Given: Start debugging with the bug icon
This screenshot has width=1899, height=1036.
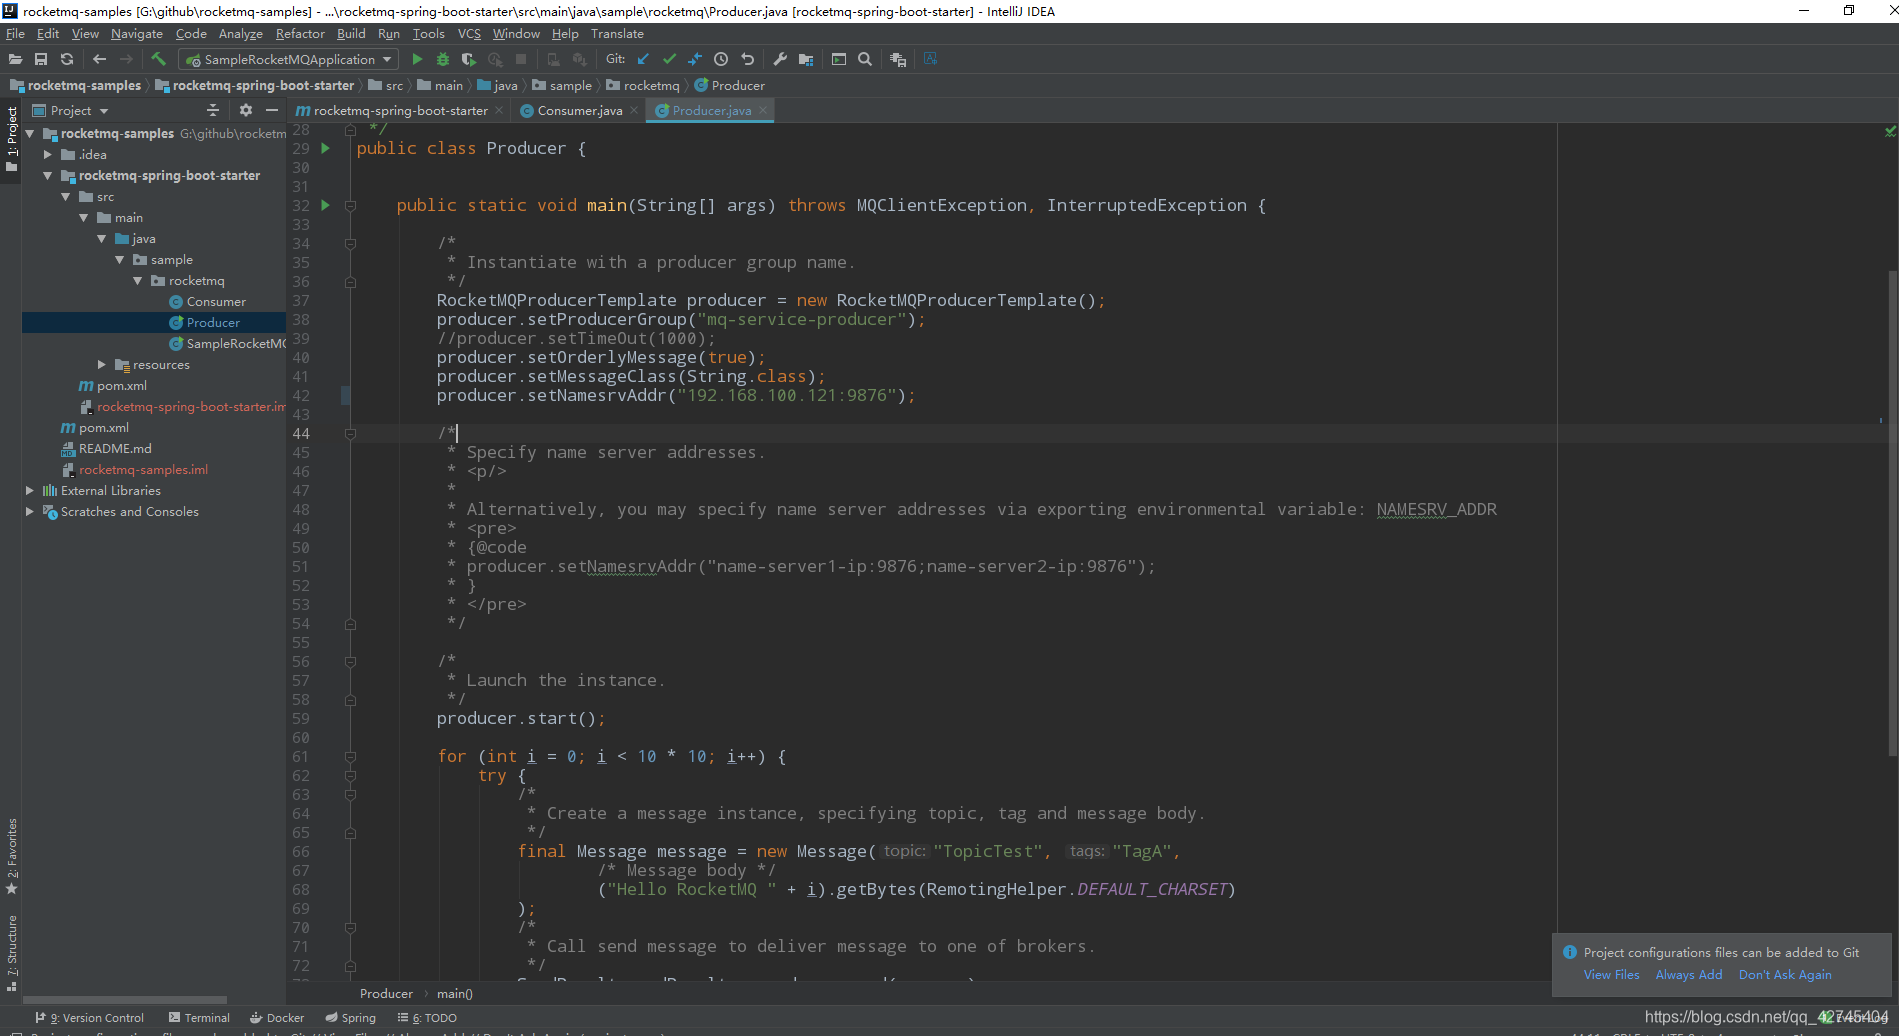Looking at the screenshot, I should 443,59.
